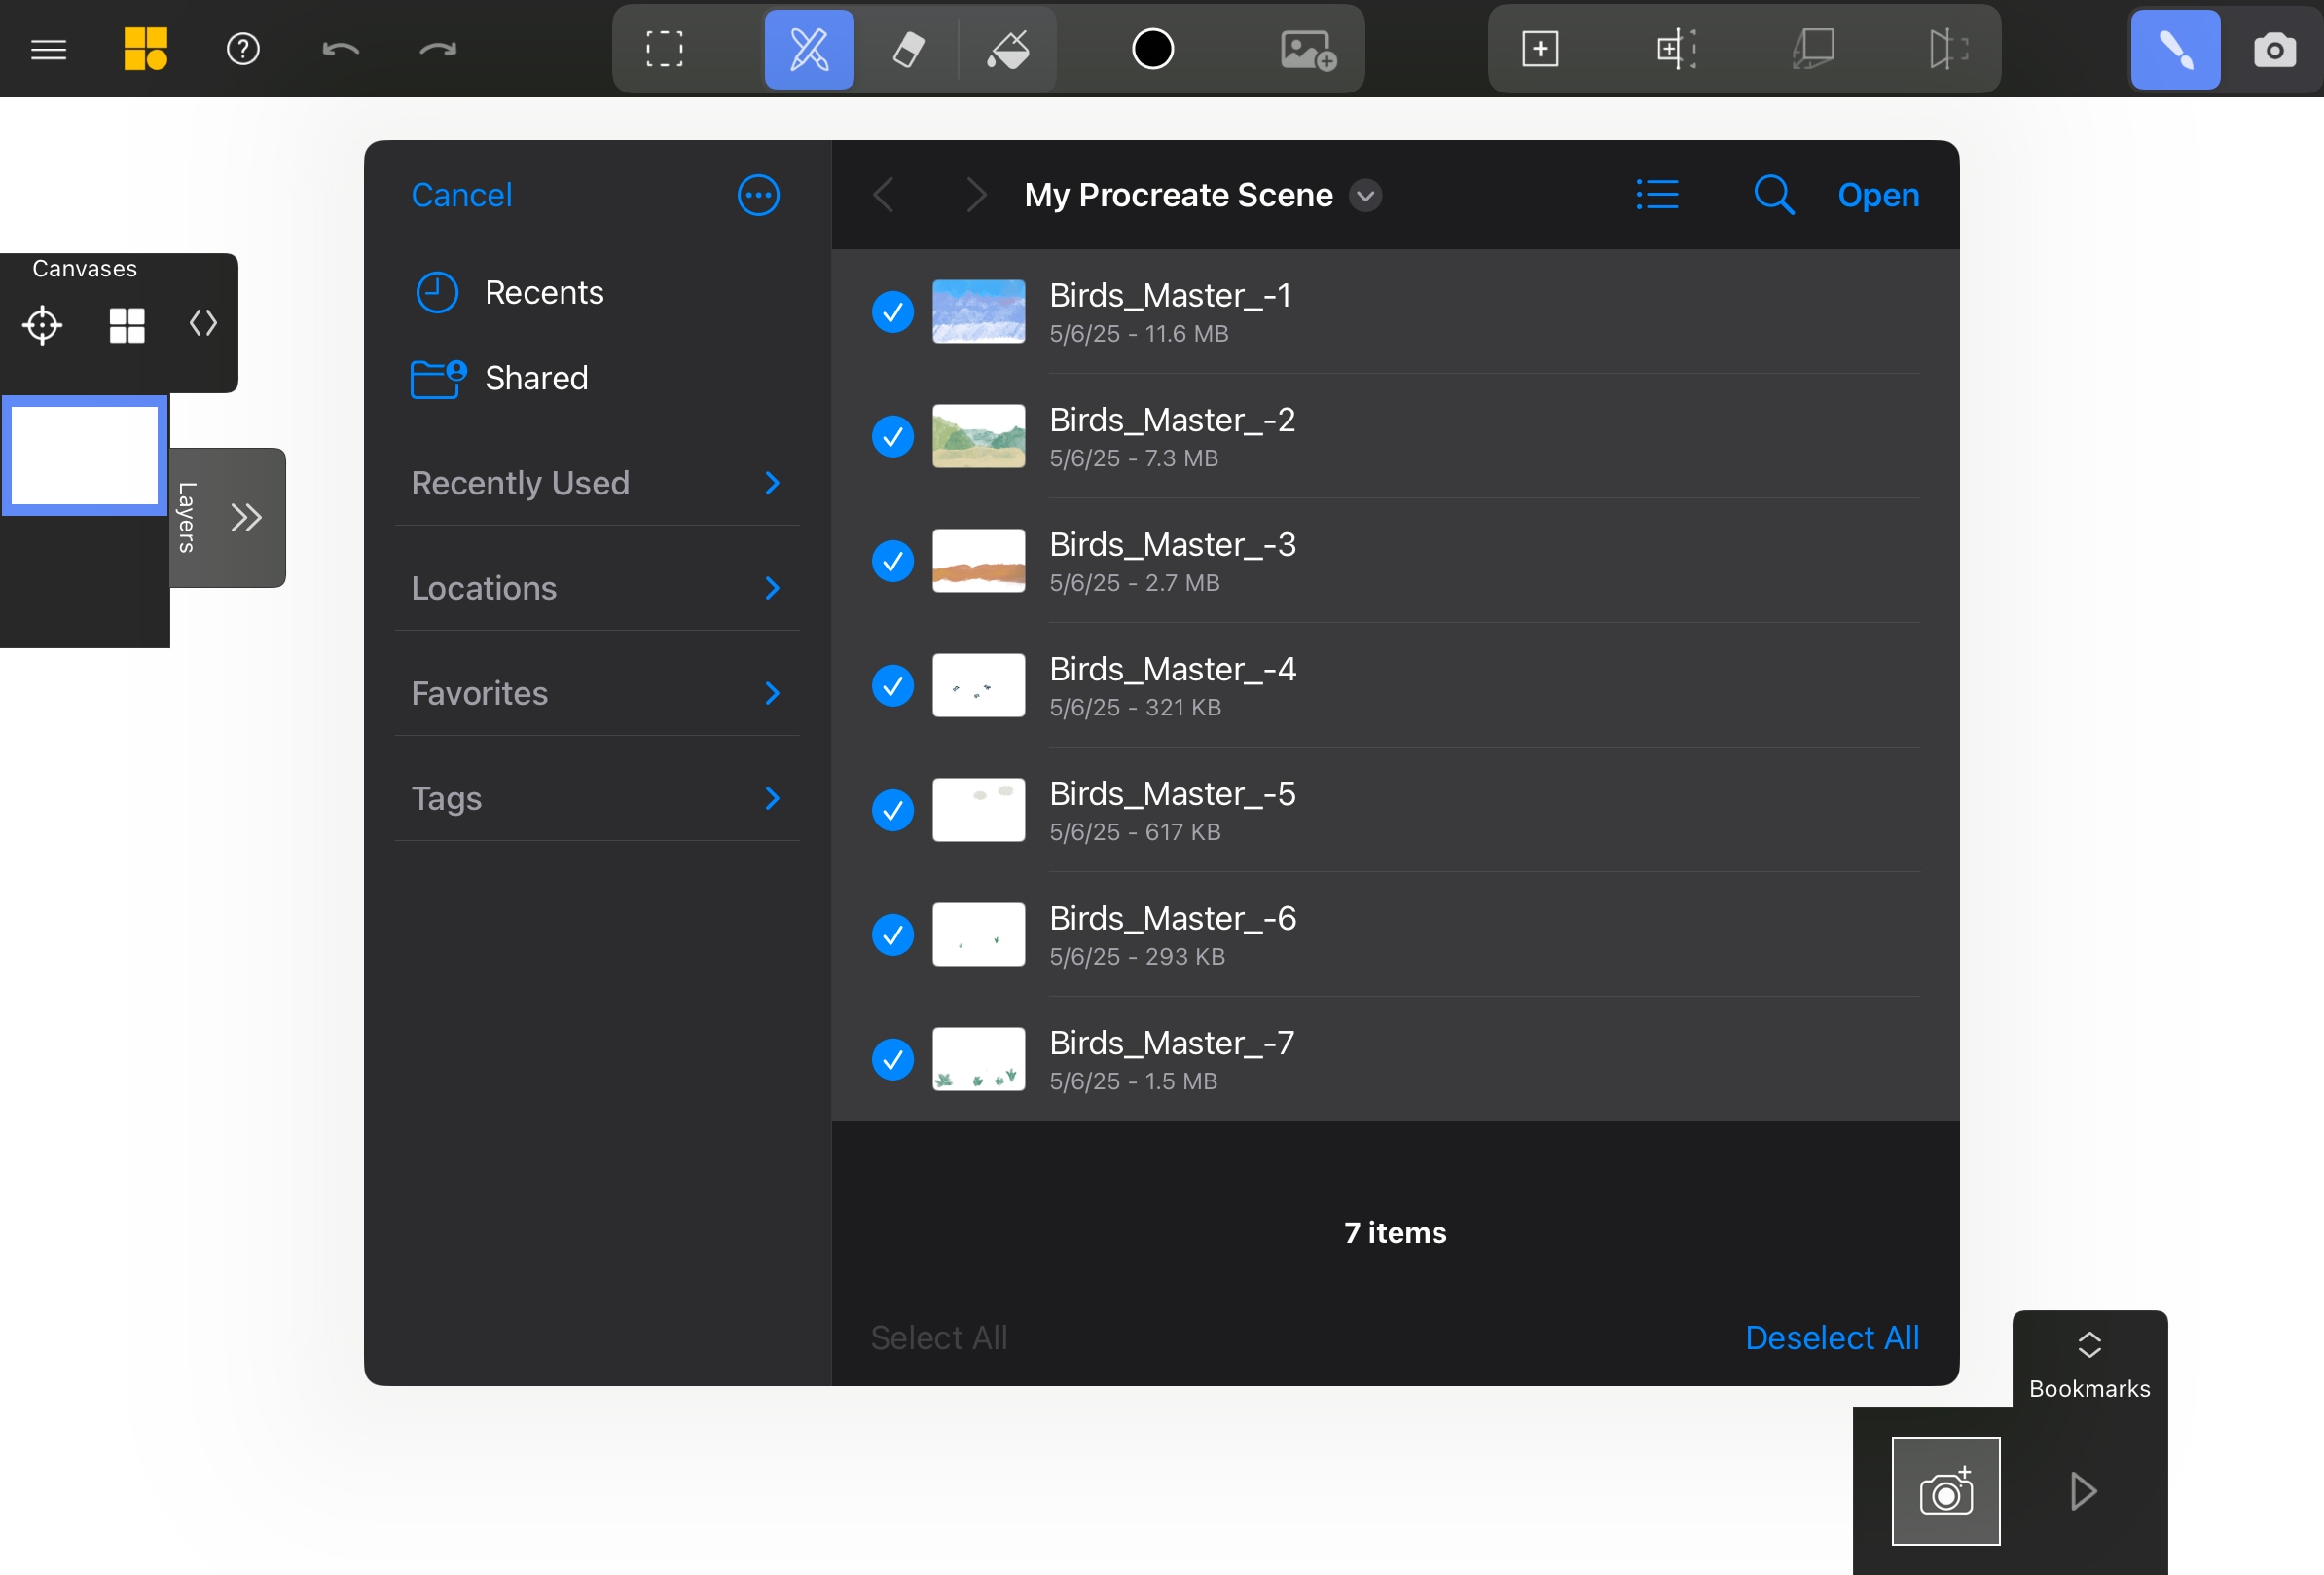The height and width of the screenshot is (1575, 2324).
Task: Toggle the blue paint mode brush button
Action: [x=2175, y=49]
